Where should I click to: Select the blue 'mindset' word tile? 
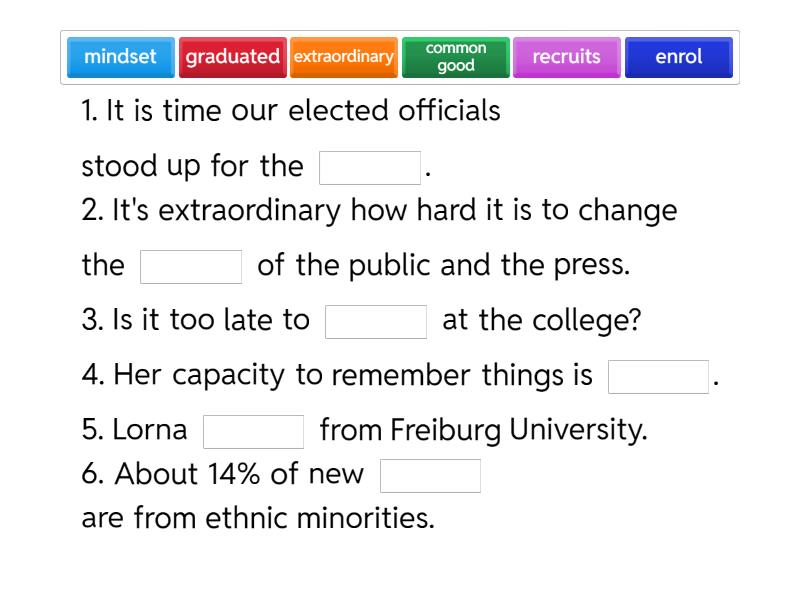(x=120, y=57)
